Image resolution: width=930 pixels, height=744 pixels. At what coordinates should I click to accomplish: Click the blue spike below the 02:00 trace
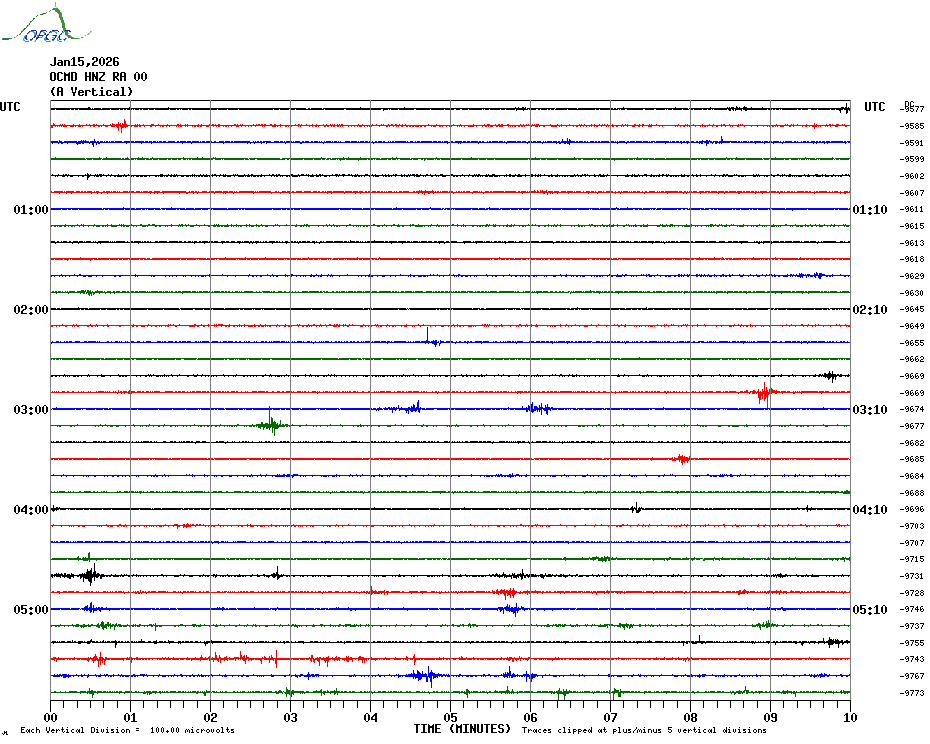tap(428, 337)
